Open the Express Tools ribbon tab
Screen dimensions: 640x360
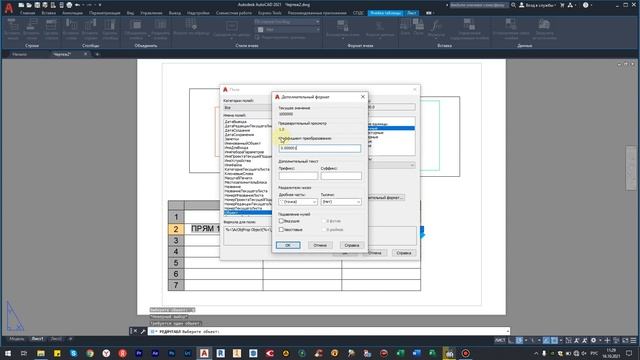[270, 13]
